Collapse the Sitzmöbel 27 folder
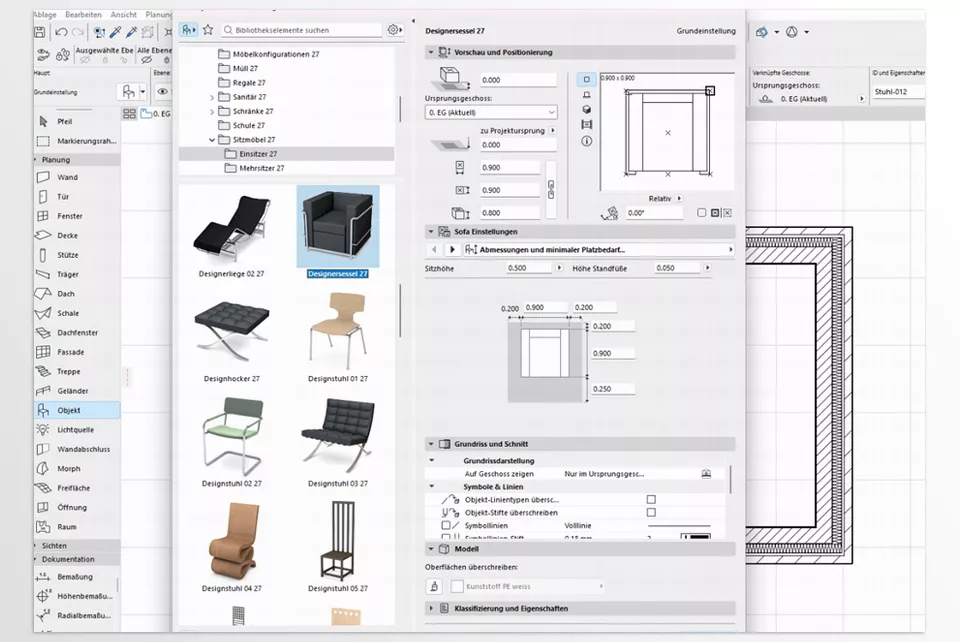Image resolution: width=960 pixels, height=642 pixels. pyautogui.click(x=212, y=140)
